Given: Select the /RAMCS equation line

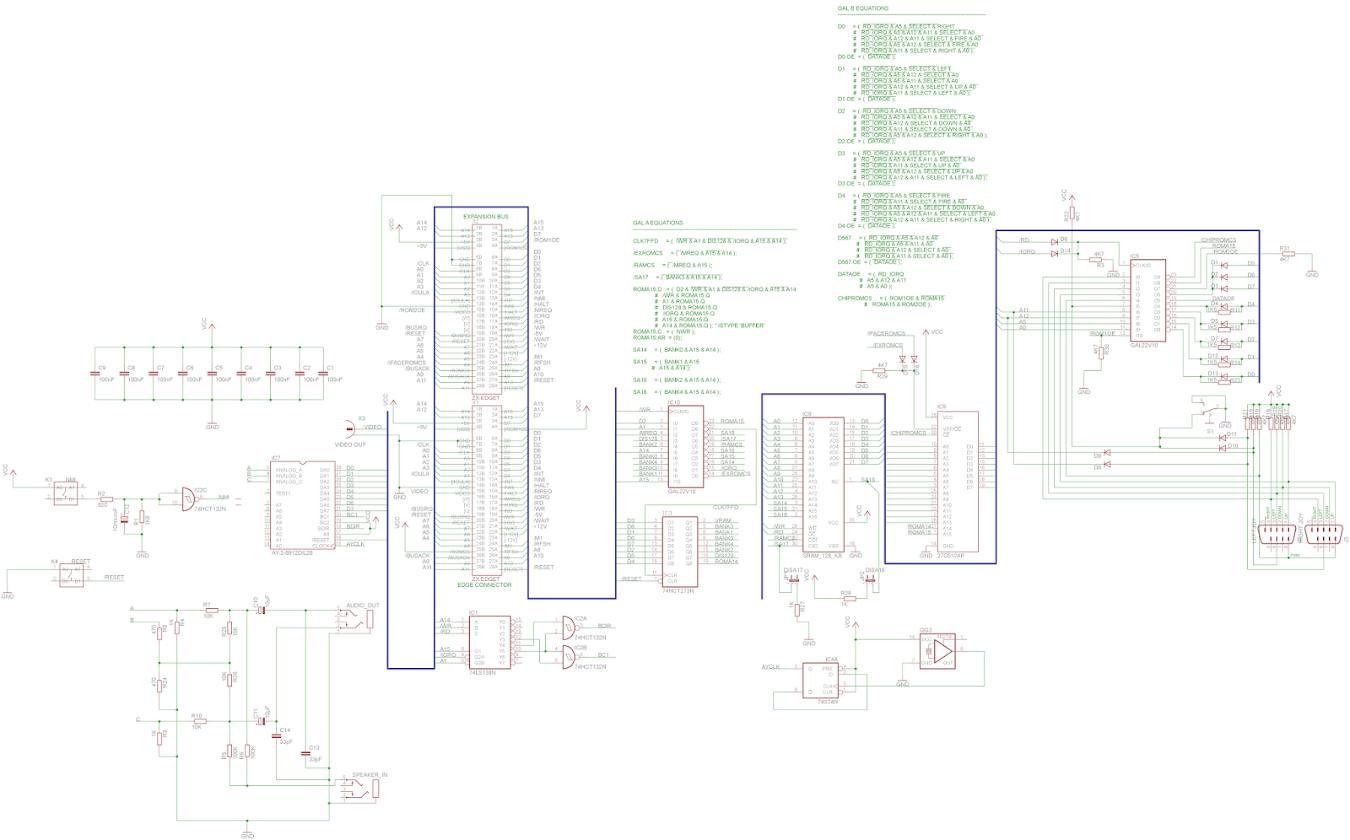Looking at the screenshot, I should (673, 265).
